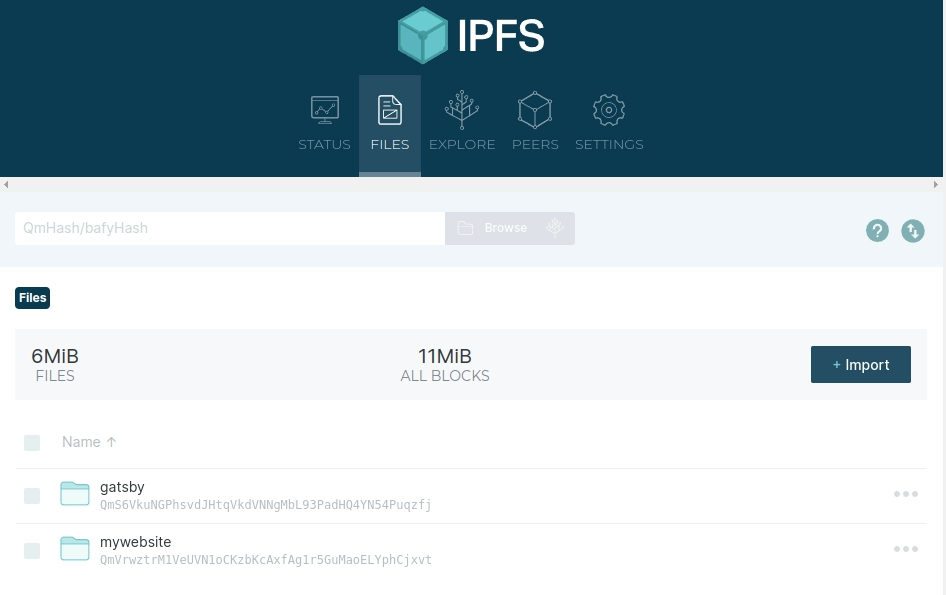This screenshot has height=595, width=946.
Task: Click the Browse button label
Action: click(x=506, y=228)
